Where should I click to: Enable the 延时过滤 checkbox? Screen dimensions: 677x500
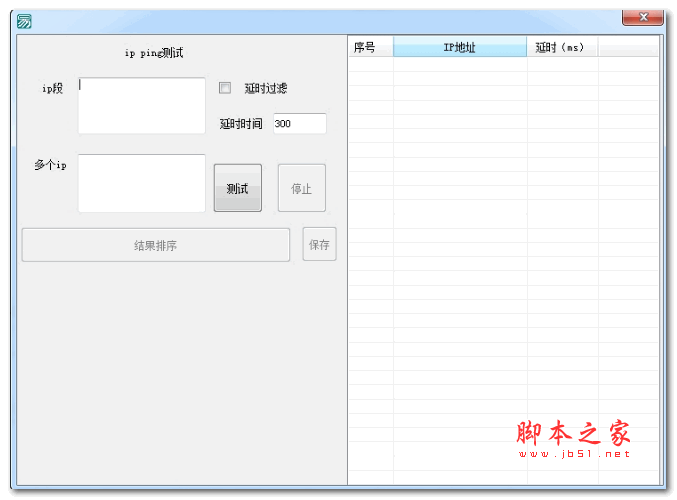pos(225,88)
